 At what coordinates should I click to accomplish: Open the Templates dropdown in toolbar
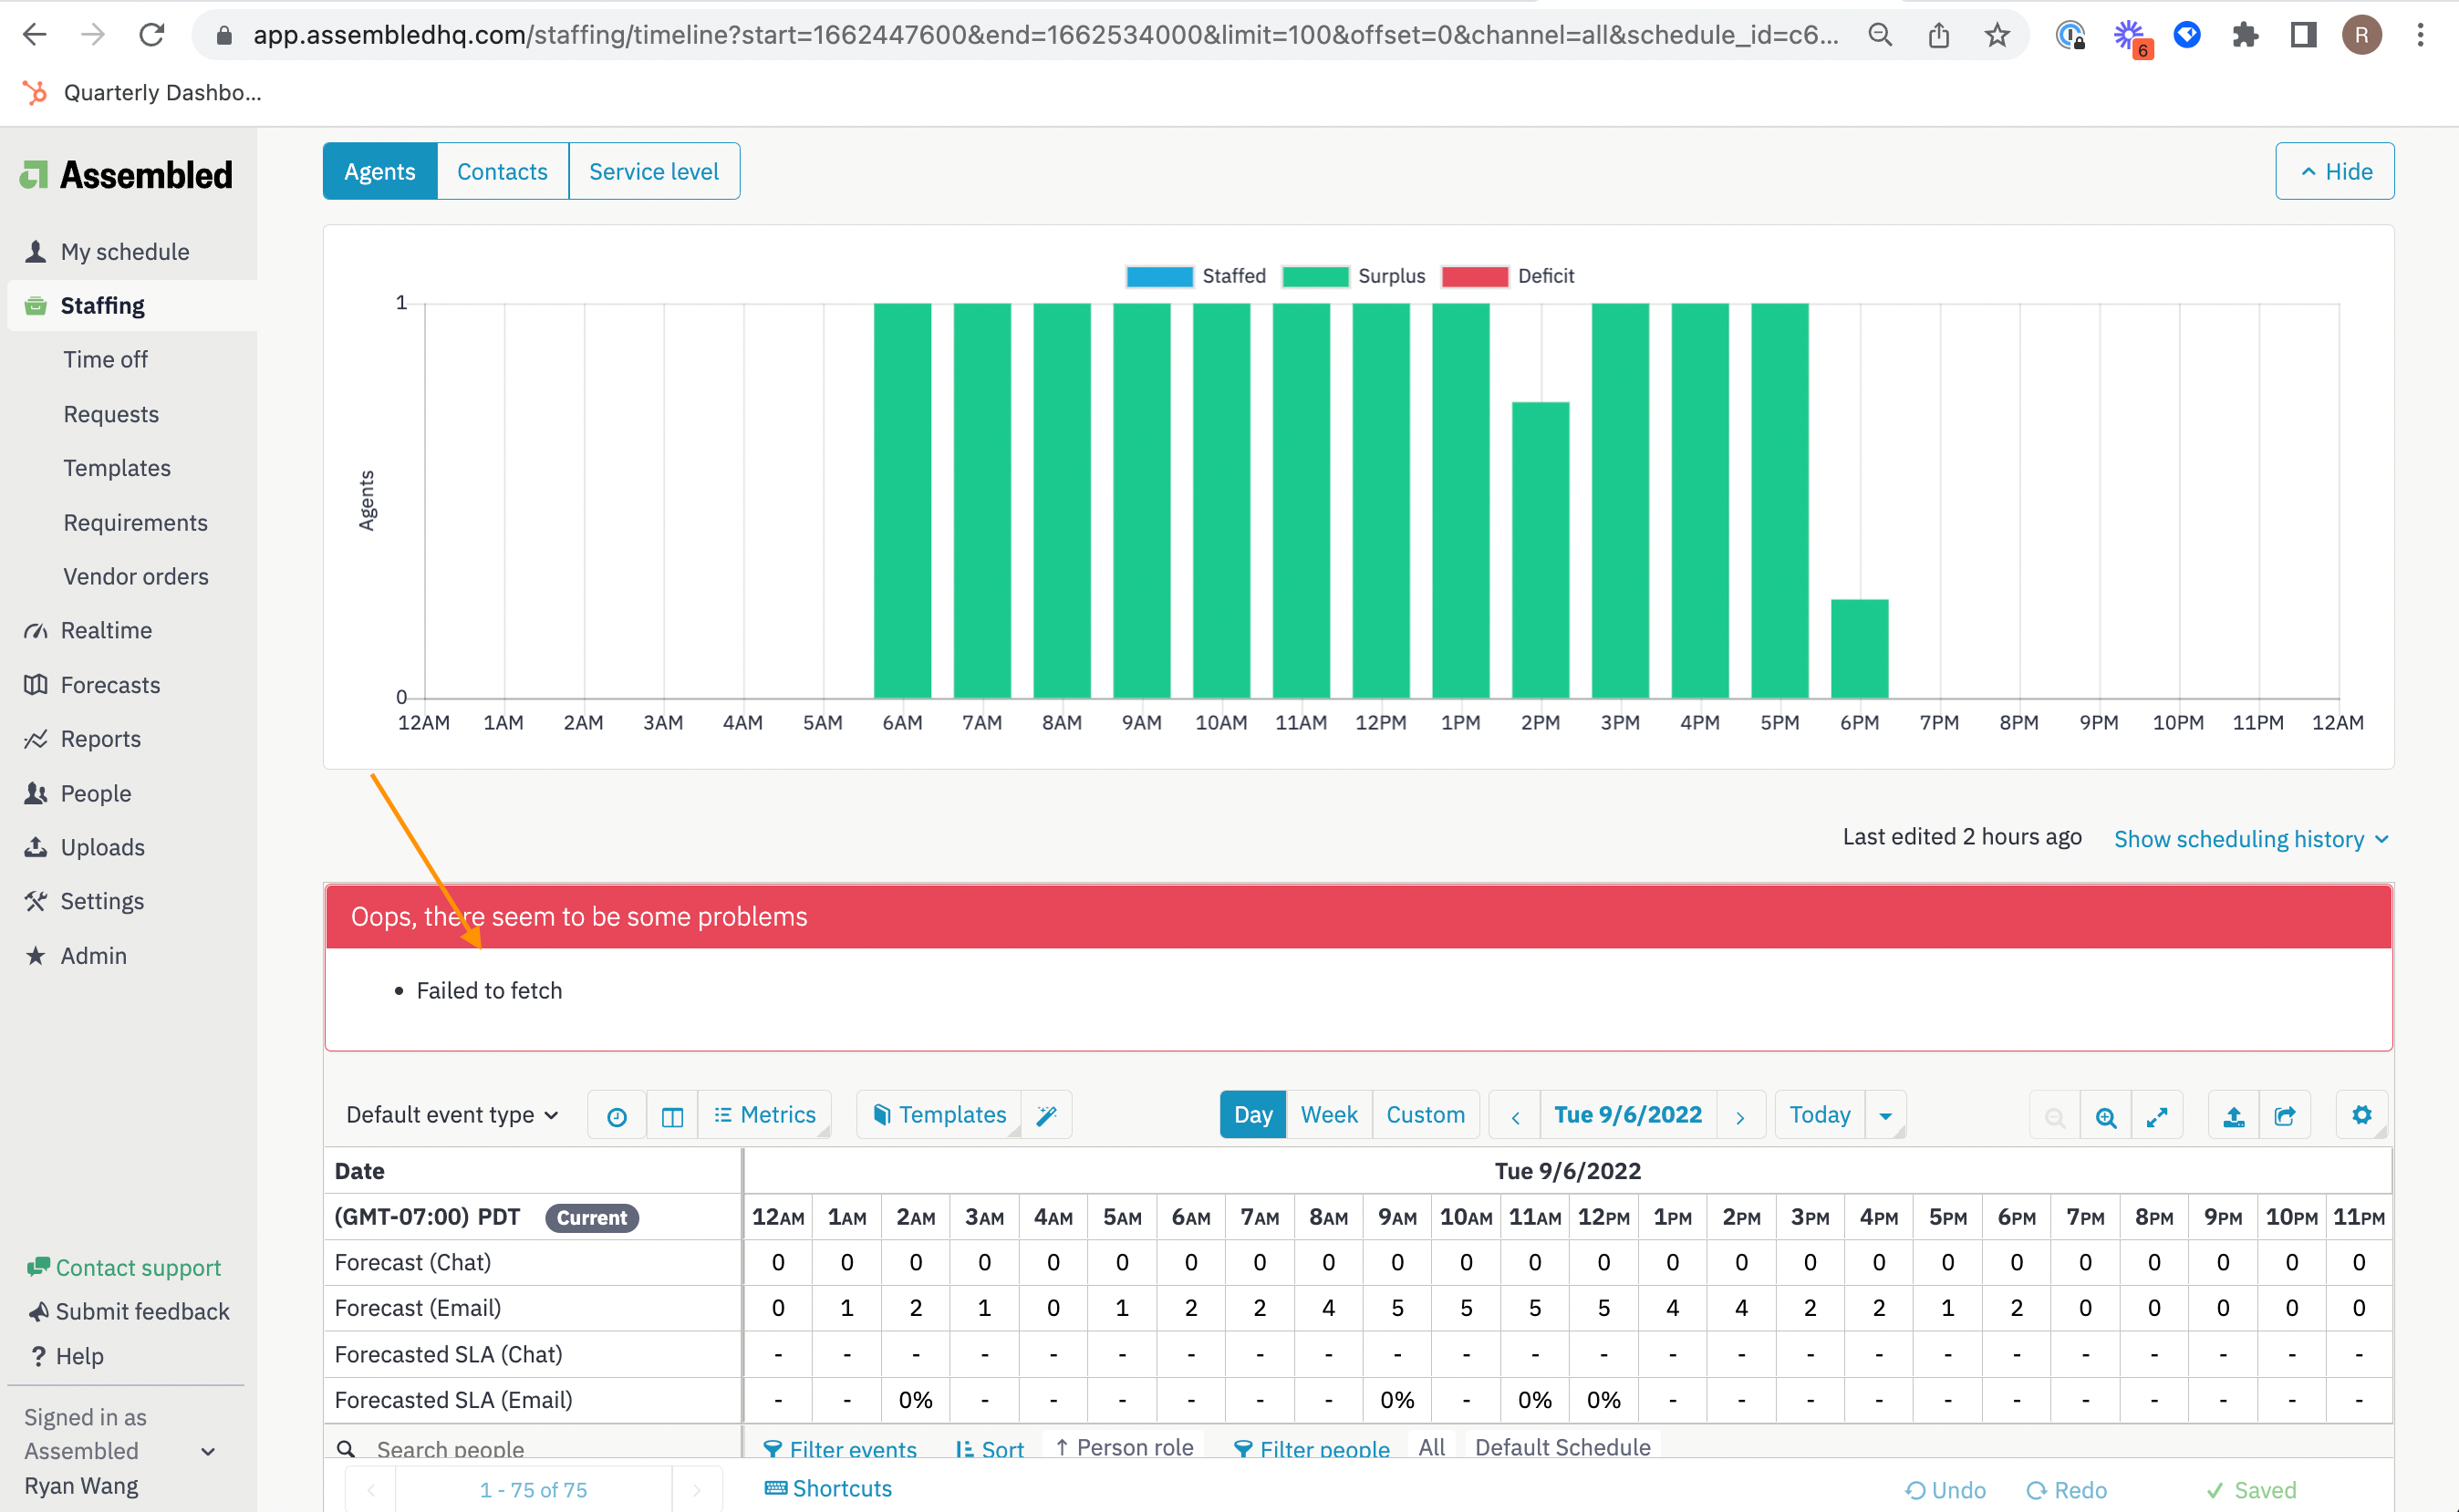coord(939,1114)
